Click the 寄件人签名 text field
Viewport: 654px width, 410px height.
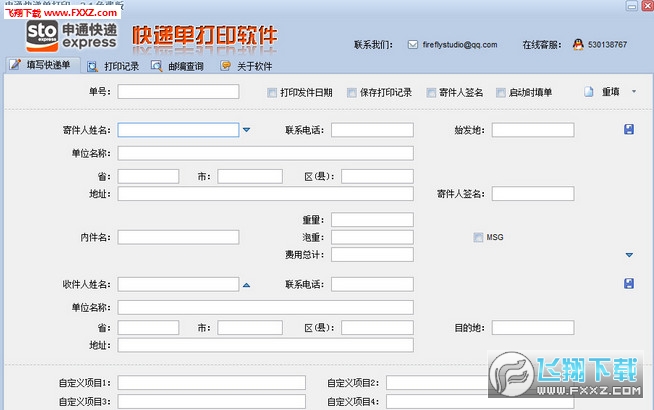coord(533,194)
